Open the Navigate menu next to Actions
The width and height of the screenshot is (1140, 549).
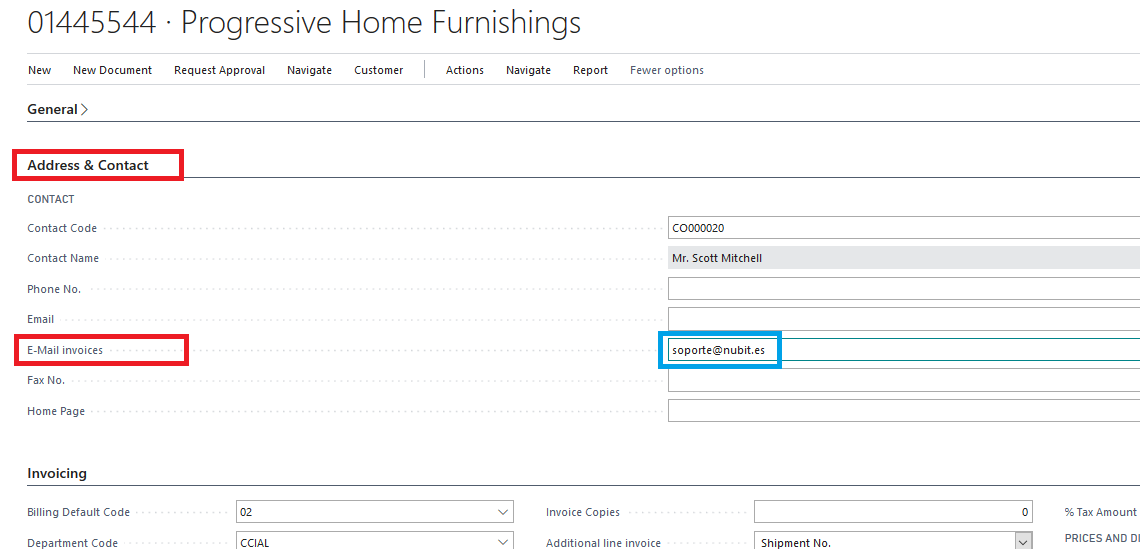point(529,70)
